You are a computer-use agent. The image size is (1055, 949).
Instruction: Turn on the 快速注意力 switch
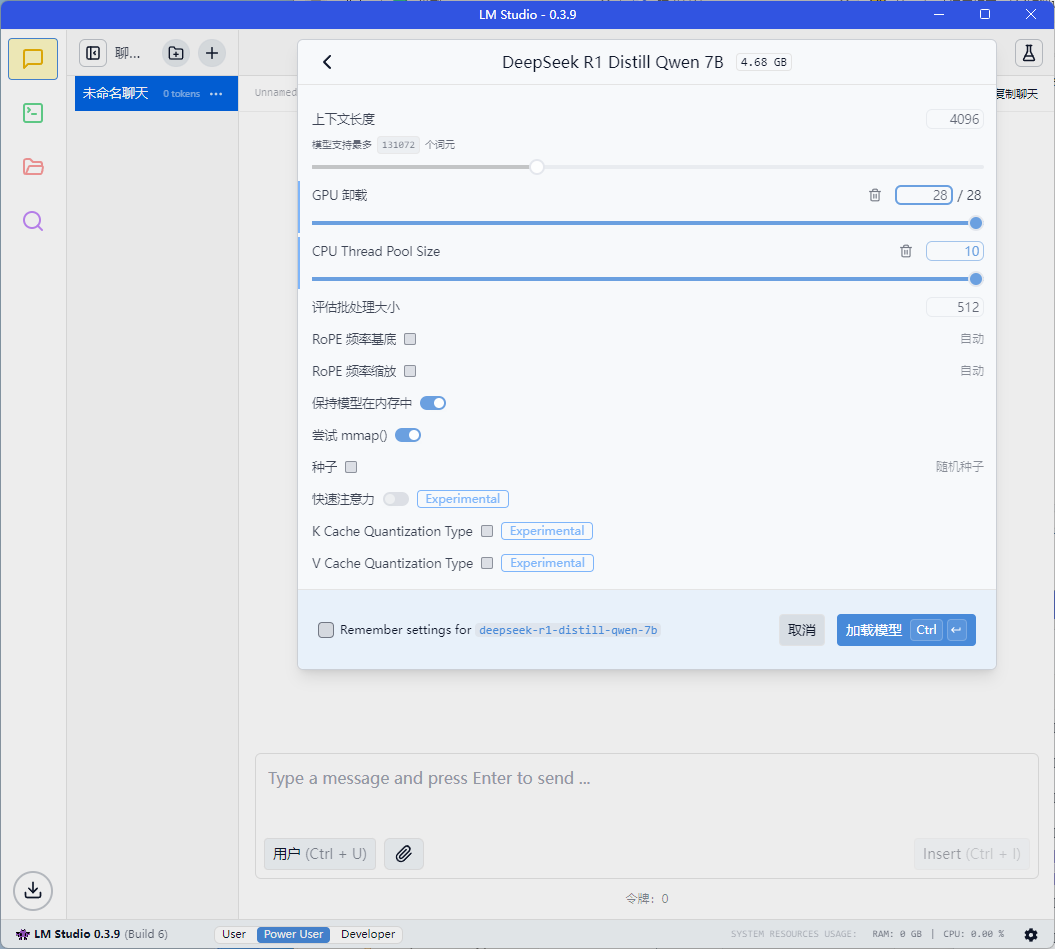(396, 499)
